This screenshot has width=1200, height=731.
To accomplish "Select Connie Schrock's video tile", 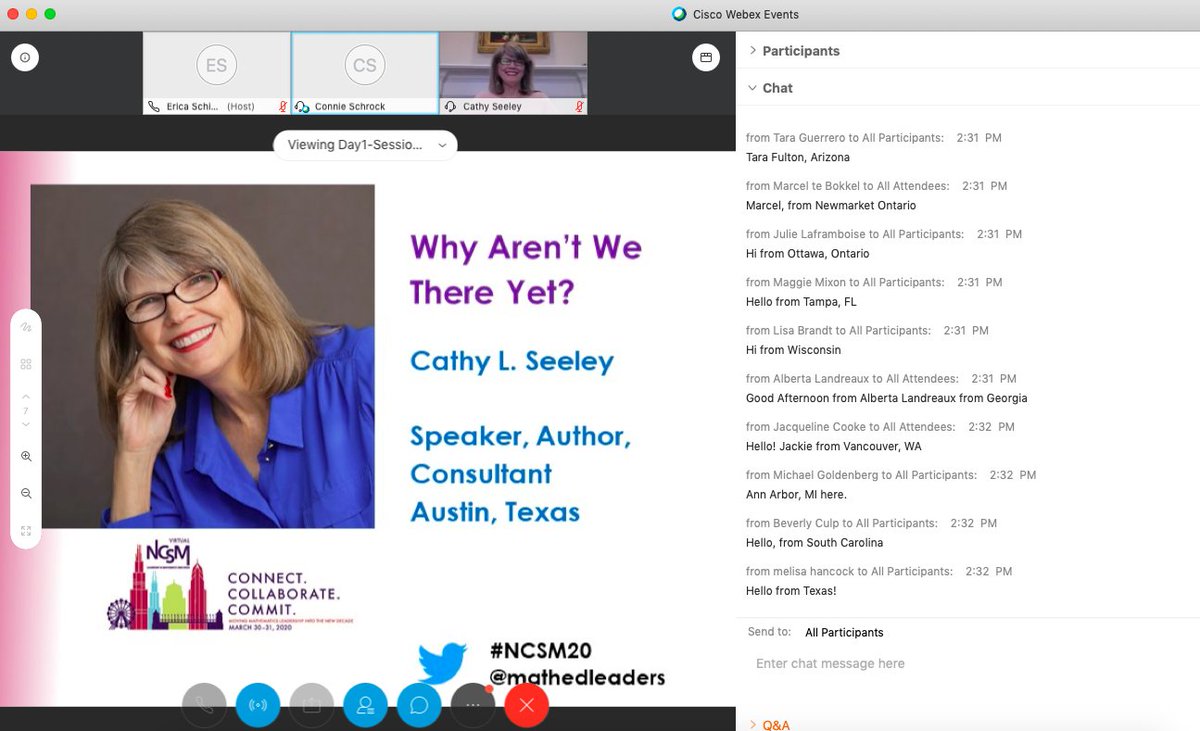I will click(365, 73).
